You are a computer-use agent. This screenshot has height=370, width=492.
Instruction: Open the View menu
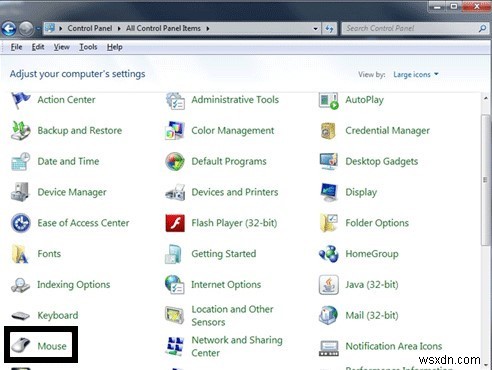(62, 47)
